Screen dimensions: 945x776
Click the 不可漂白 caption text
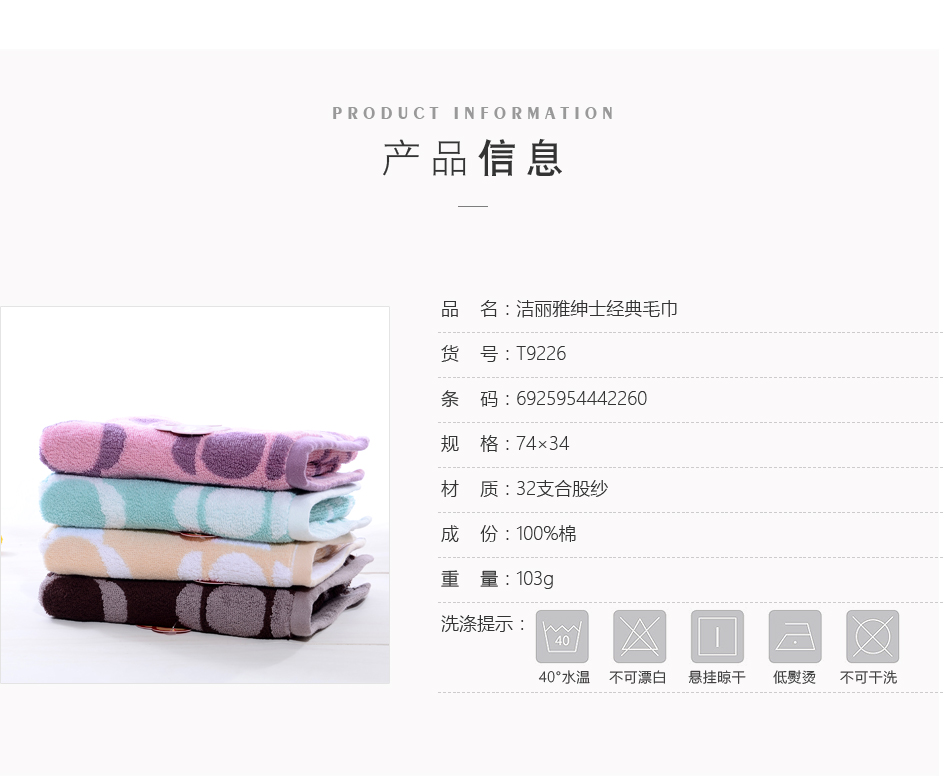click(x=638, y=677)
